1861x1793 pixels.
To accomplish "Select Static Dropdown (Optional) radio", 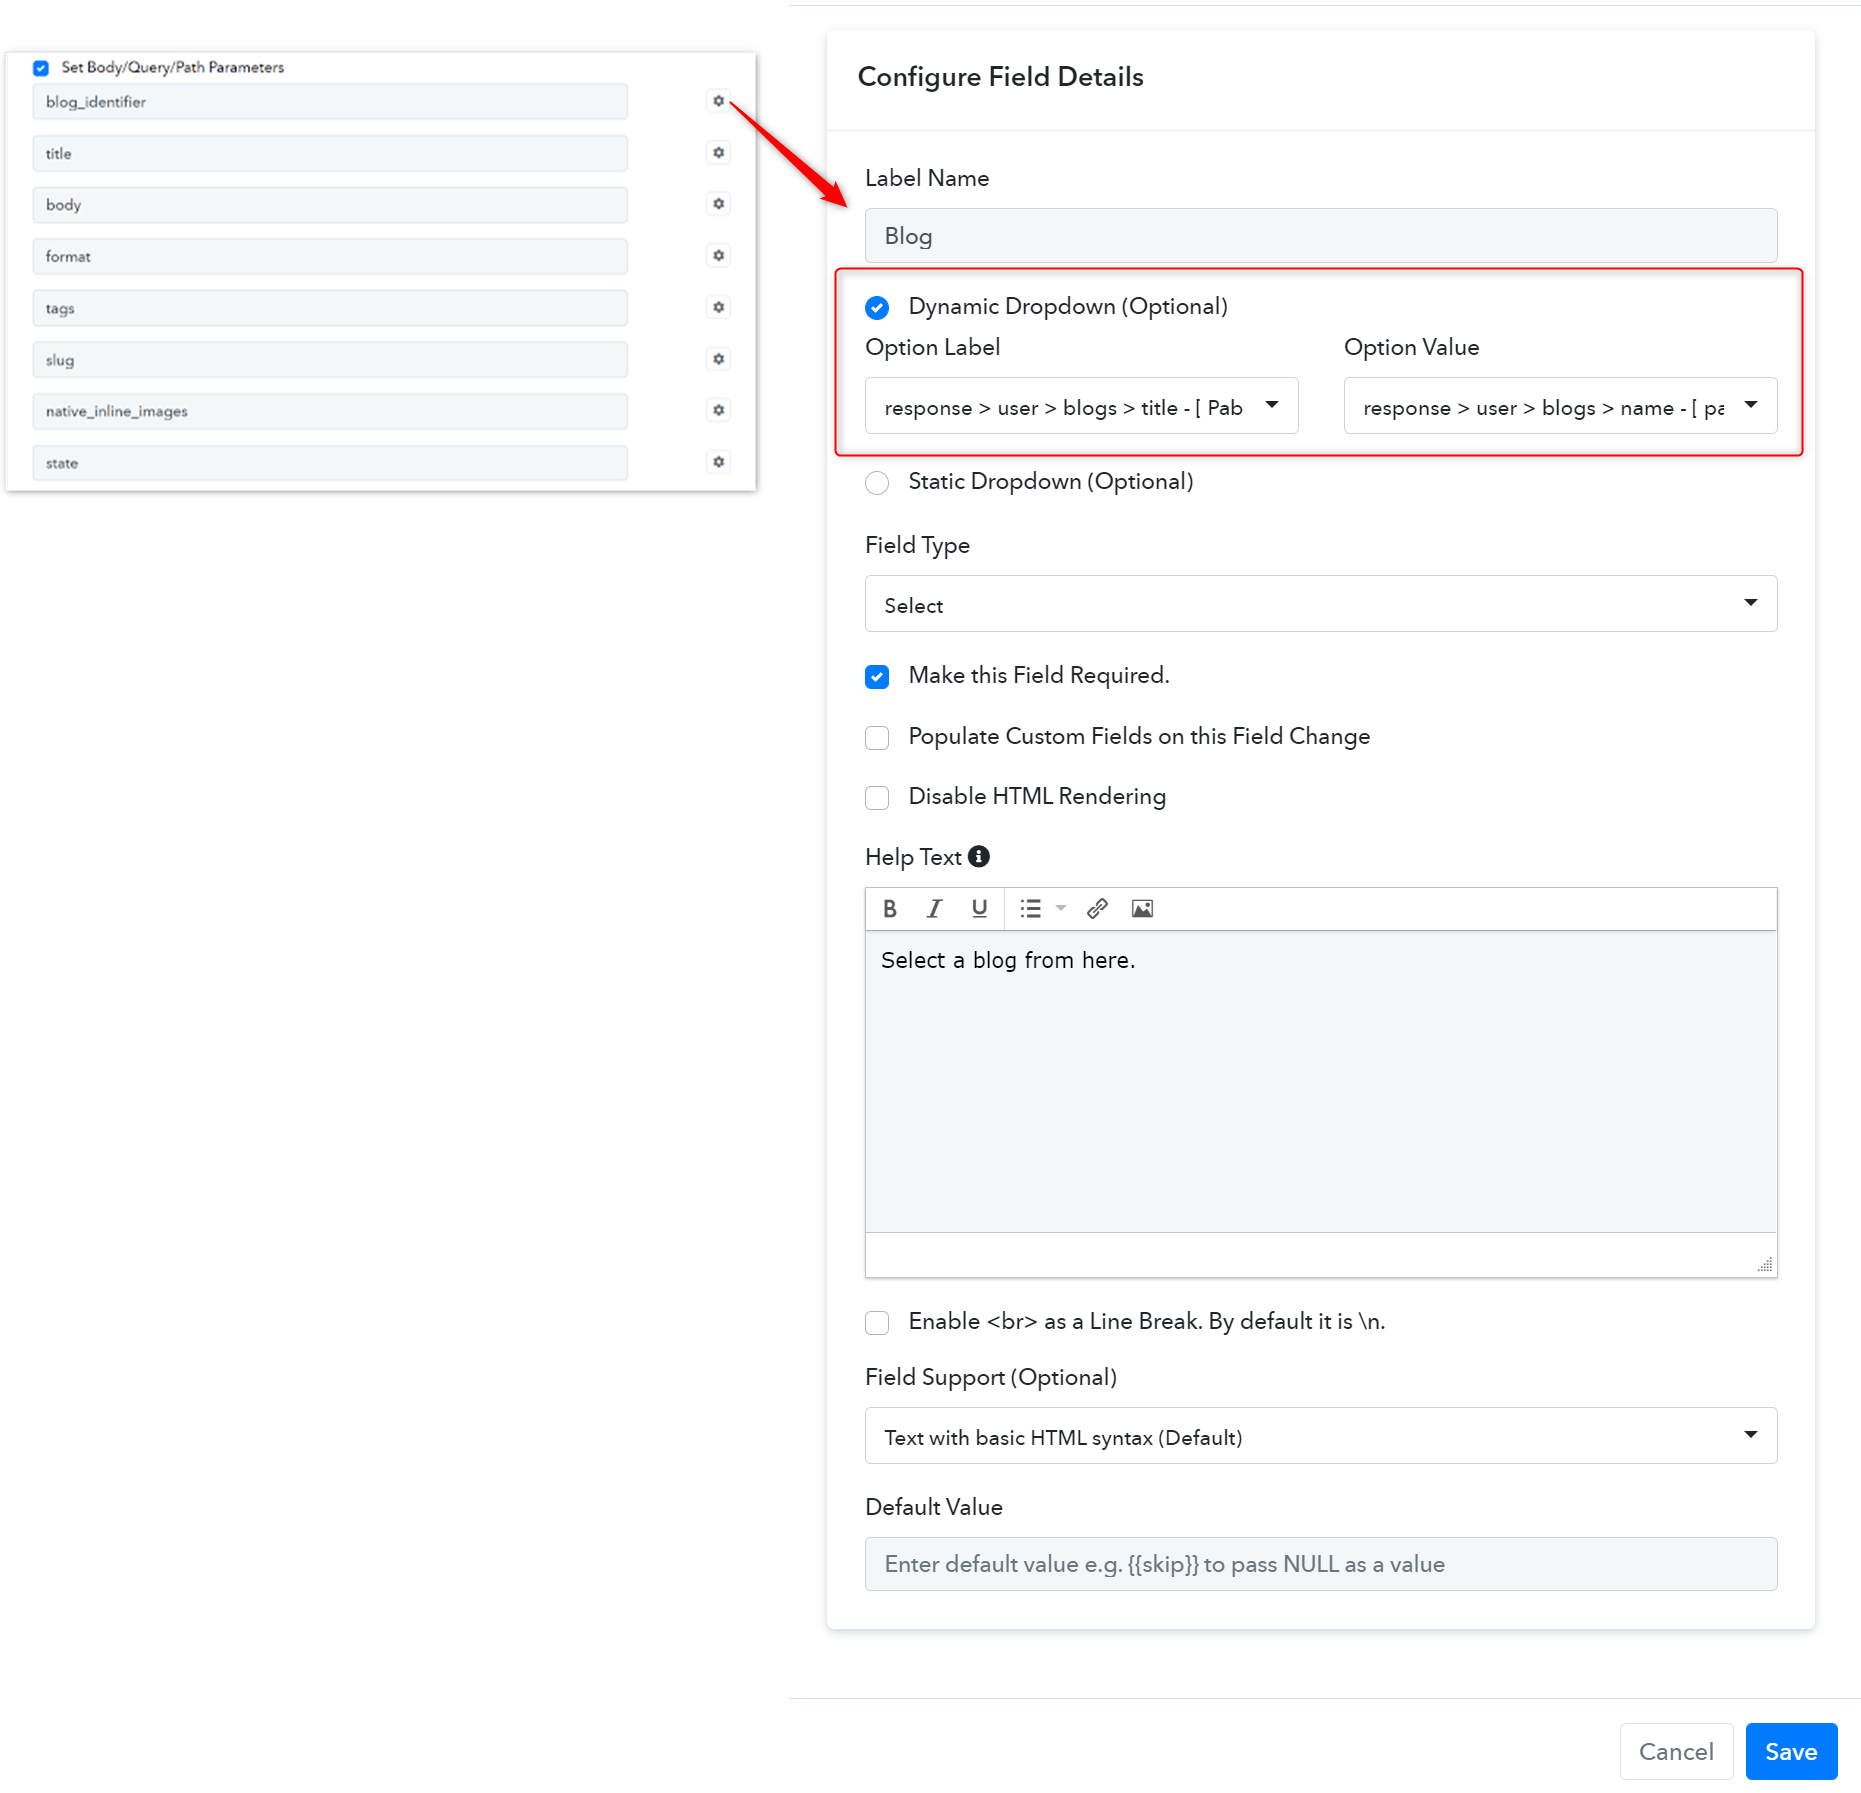I will [877, 483].
